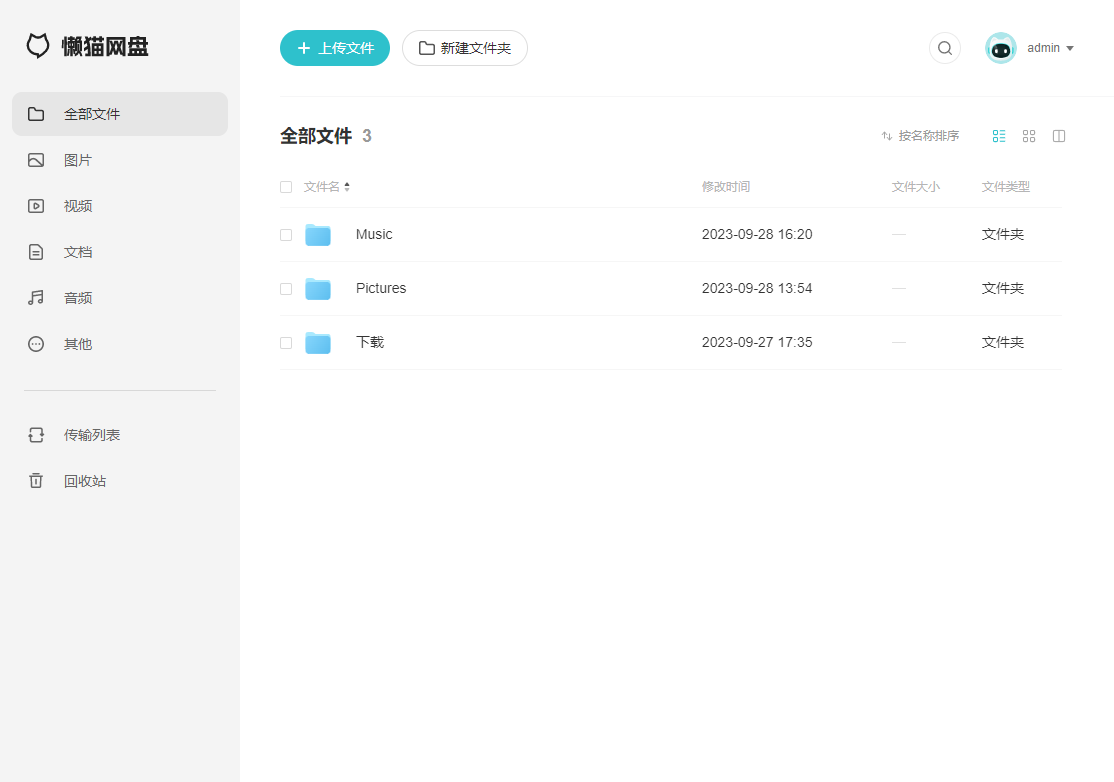This screenshot has width=1114, height=782.
Task: Open the 按名称排序 sort menu
Action: point(920,136)
